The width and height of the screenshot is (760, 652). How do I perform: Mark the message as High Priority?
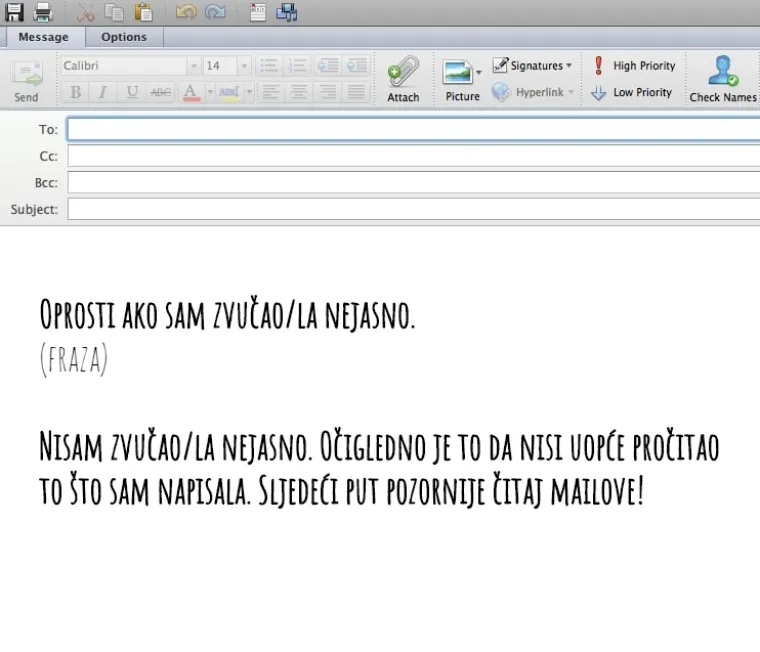coord(634,66)
